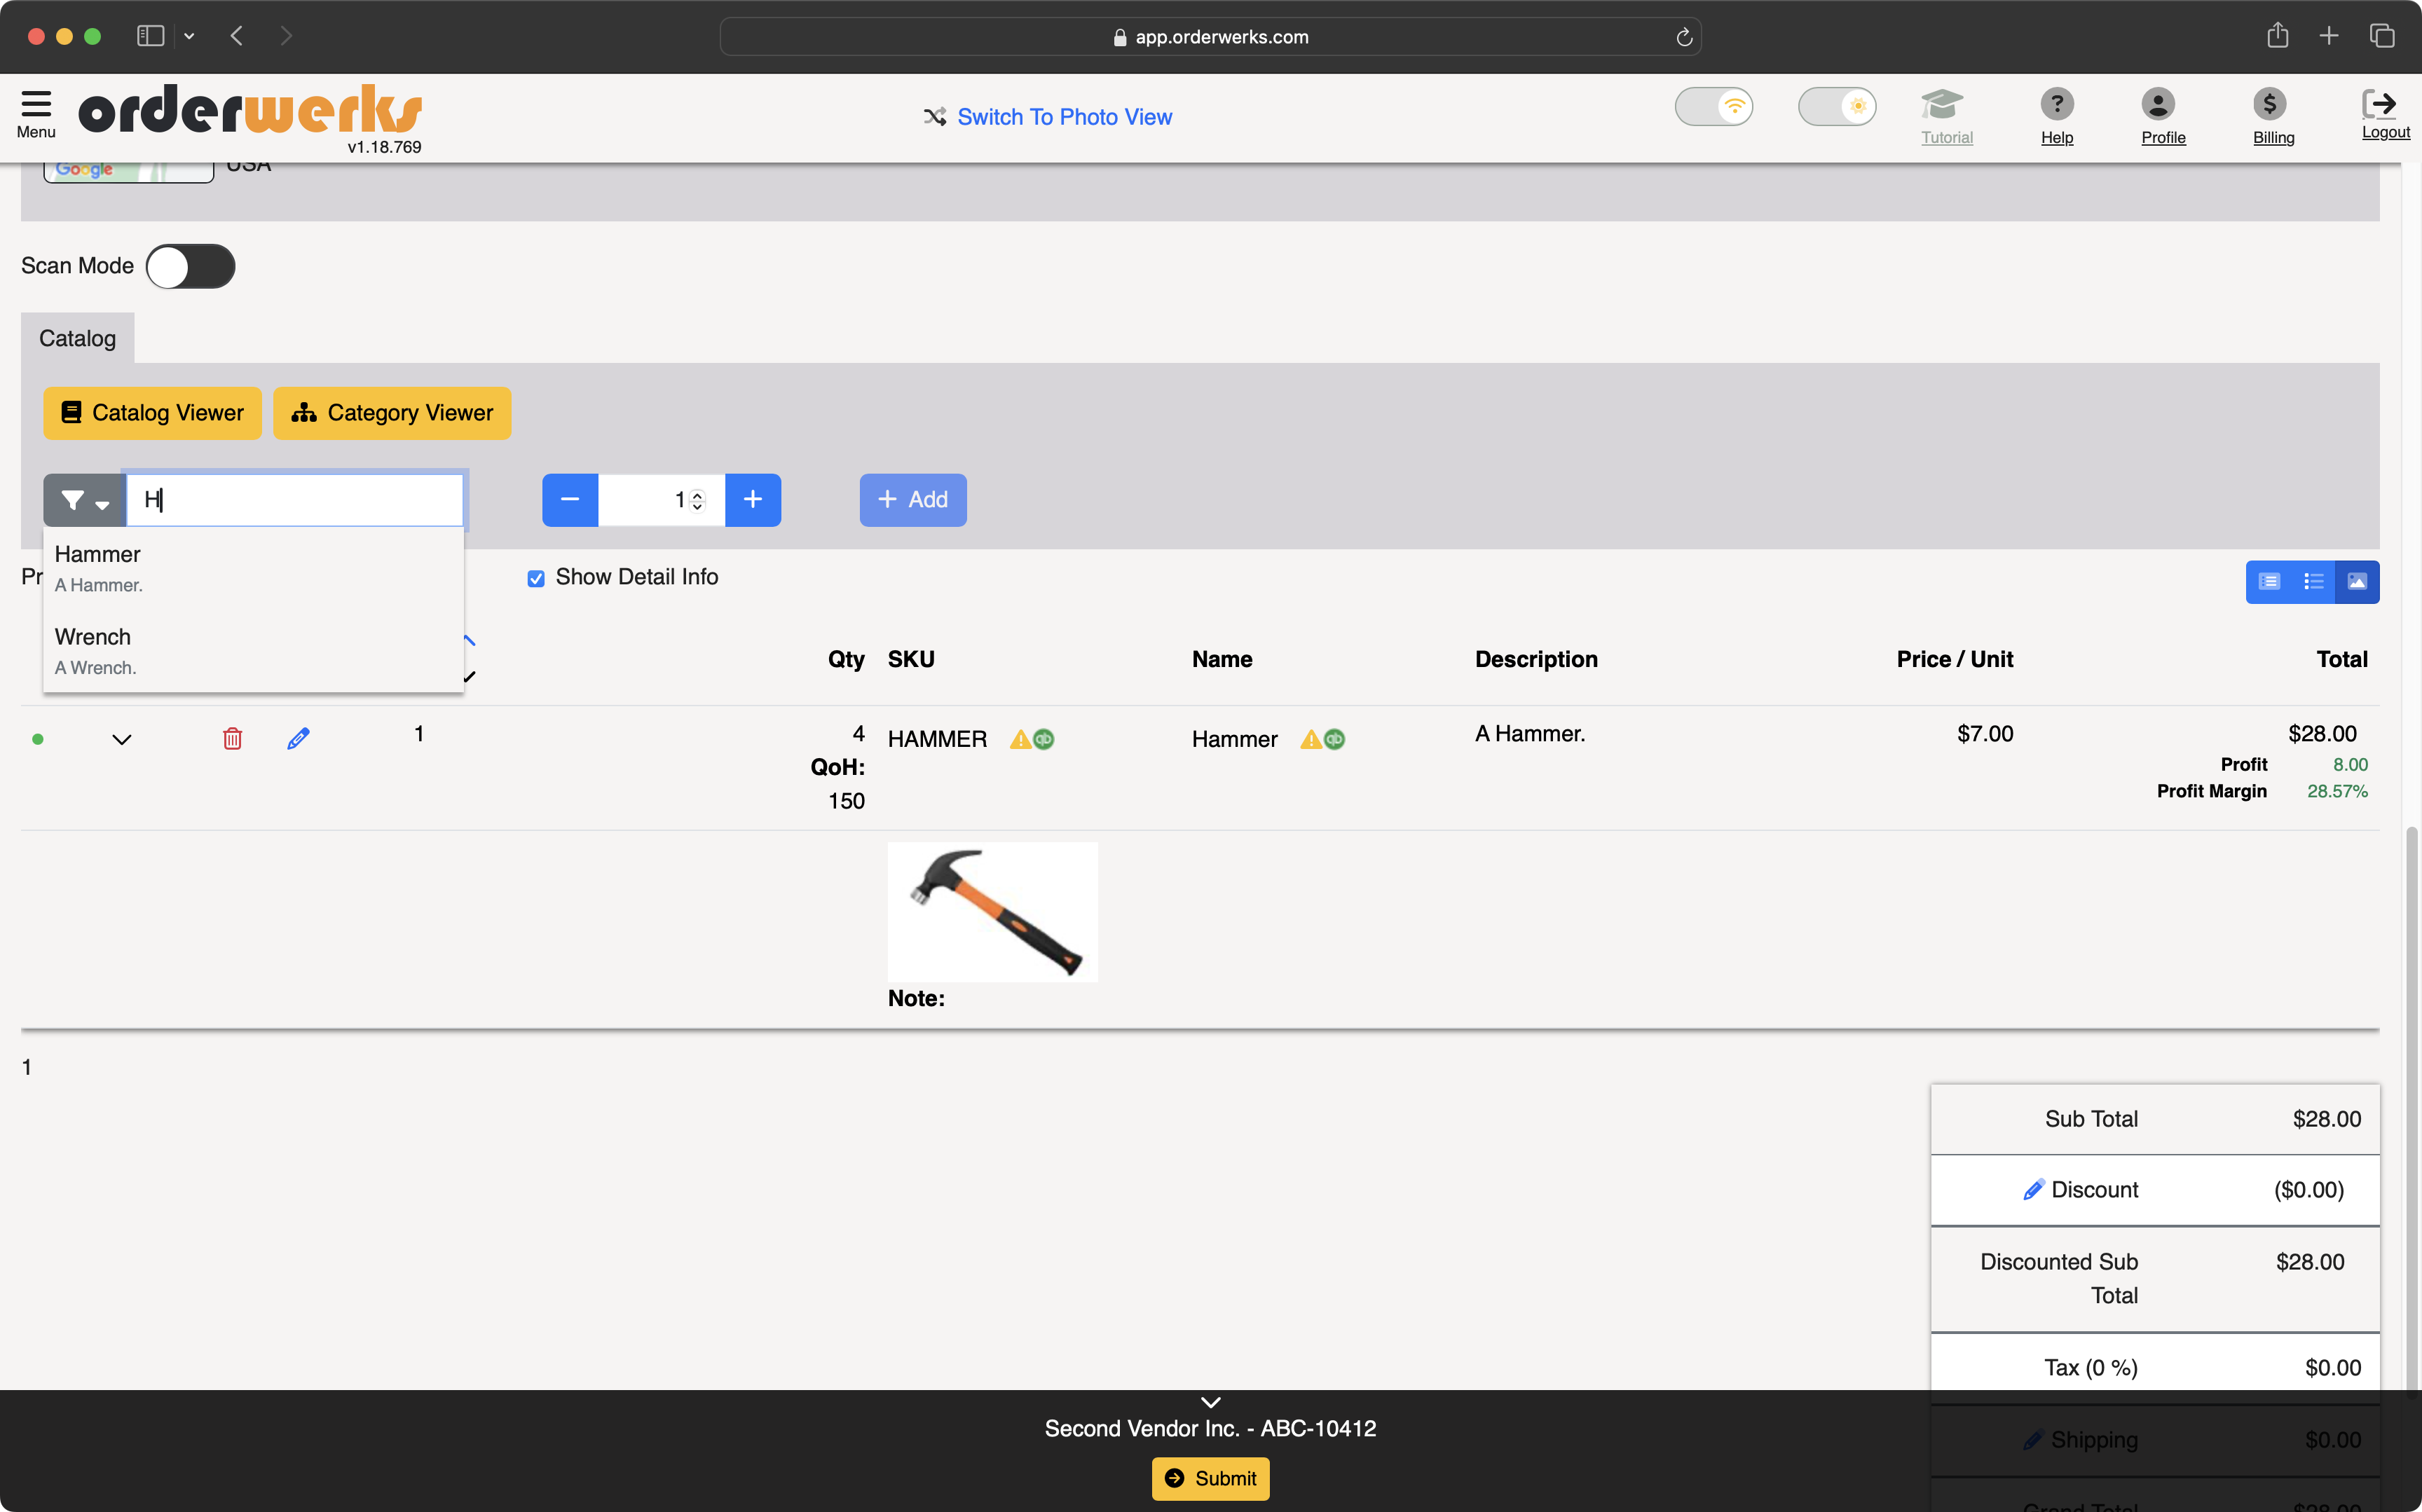2422x1512 pixels.
Task: Submit the order
Action: click(x=1210, y=1479)
